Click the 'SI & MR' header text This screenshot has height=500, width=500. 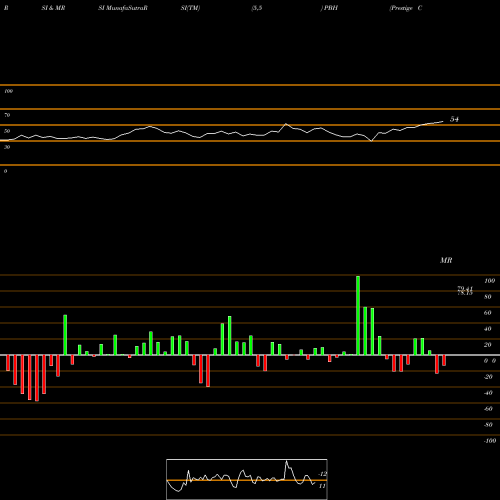(x=53, y=8)
